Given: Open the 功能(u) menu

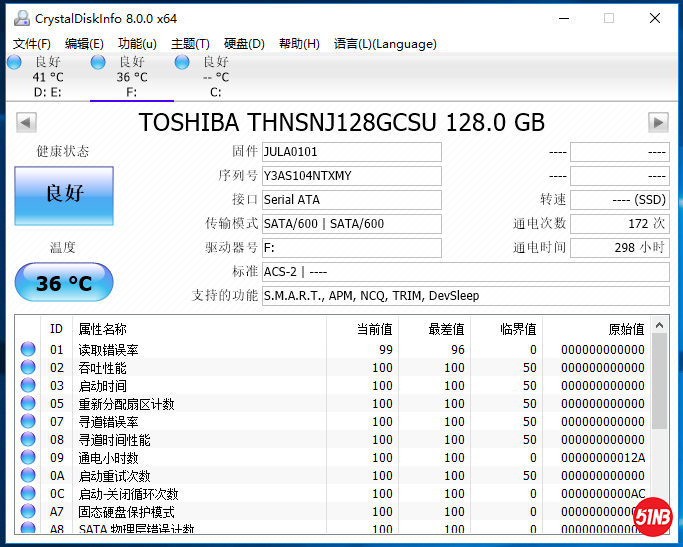Looking at the screenshot, I should click(137, 44).
